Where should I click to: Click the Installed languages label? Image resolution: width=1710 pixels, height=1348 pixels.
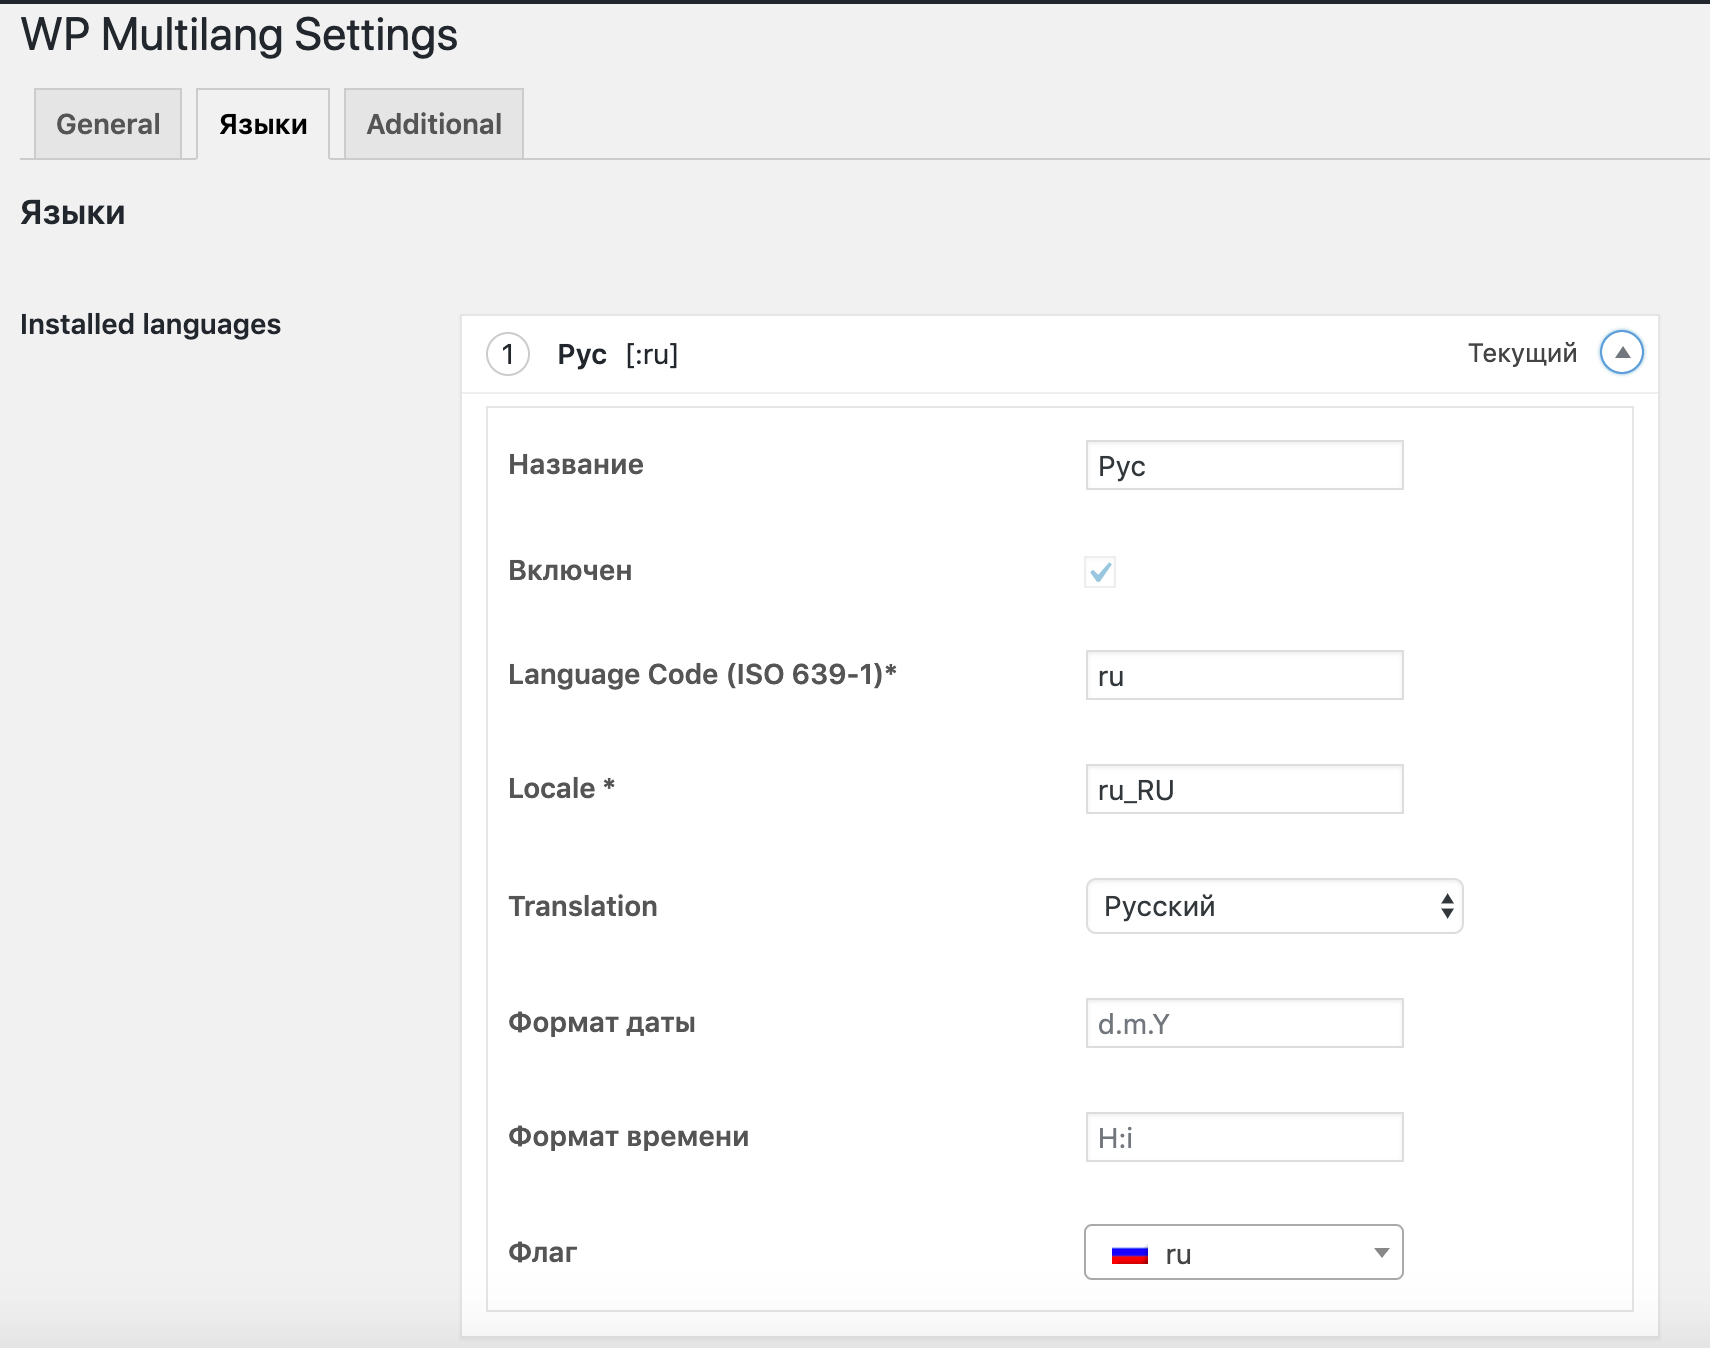pyautogui.click(x=150, y=324)
